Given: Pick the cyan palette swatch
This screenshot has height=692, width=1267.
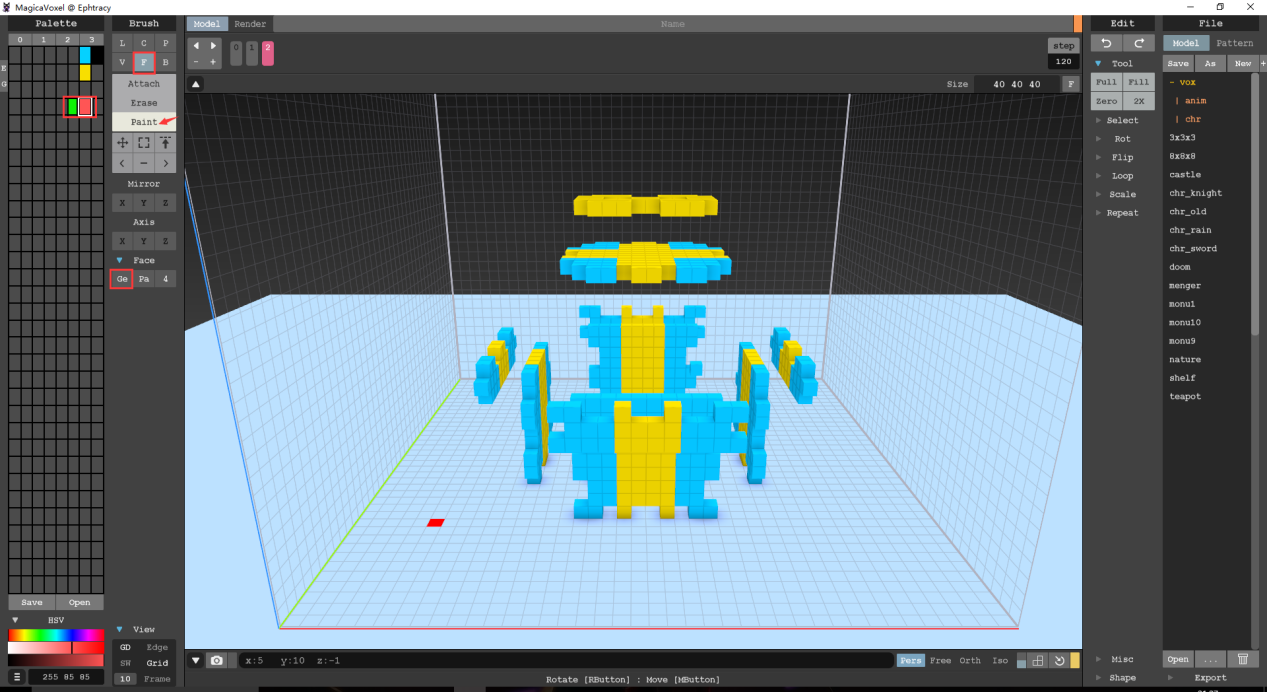Looking at the screenshot, I should 85,55.
